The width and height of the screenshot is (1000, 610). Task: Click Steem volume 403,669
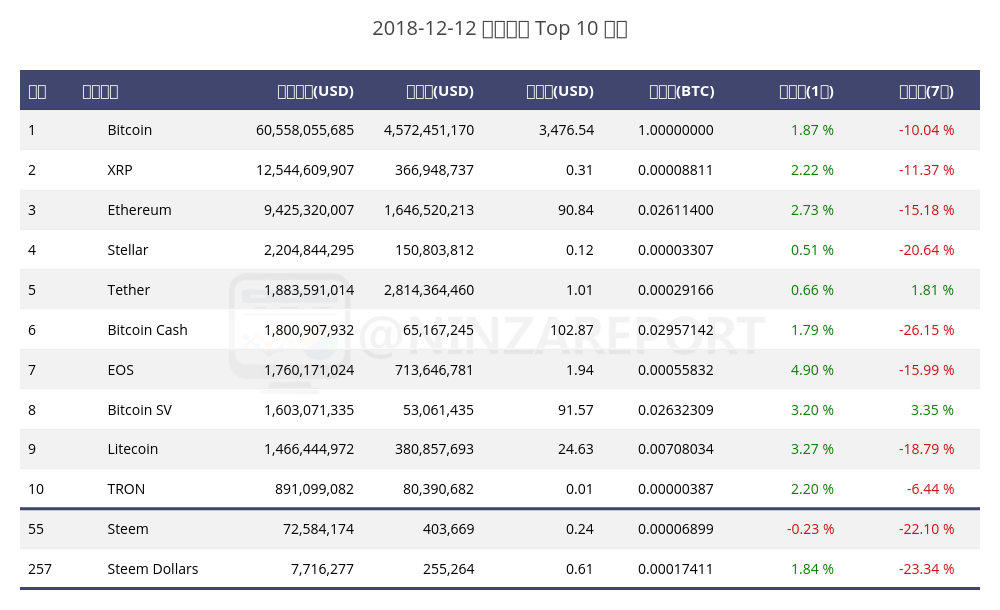(x=448, y=529)
